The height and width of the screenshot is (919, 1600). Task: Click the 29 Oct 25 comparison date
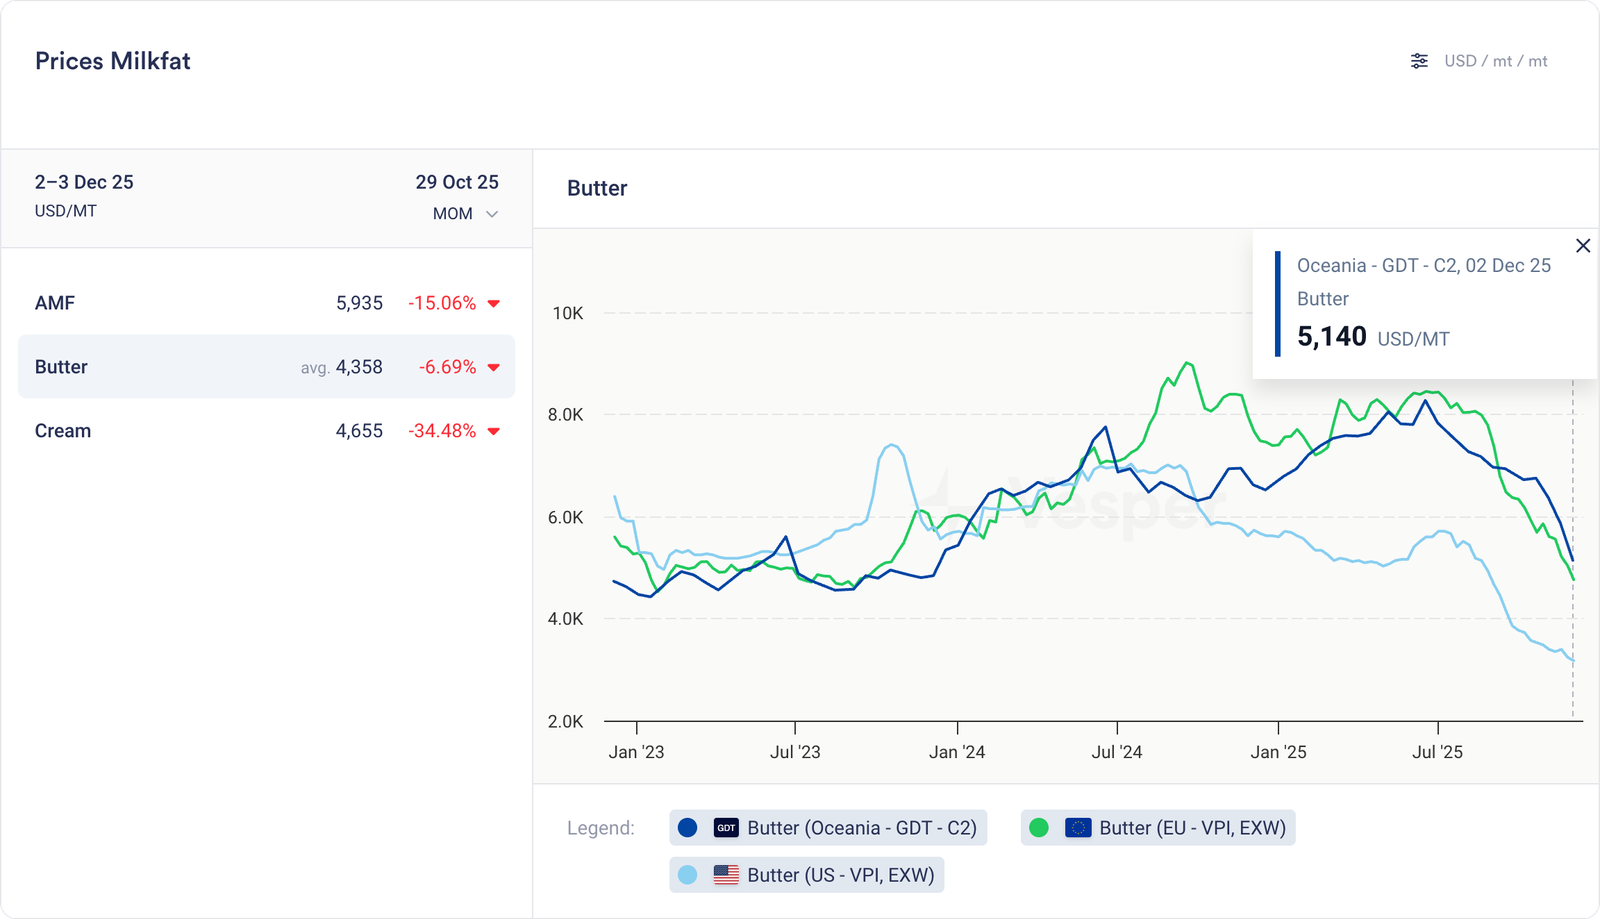[x=457, y=182]
